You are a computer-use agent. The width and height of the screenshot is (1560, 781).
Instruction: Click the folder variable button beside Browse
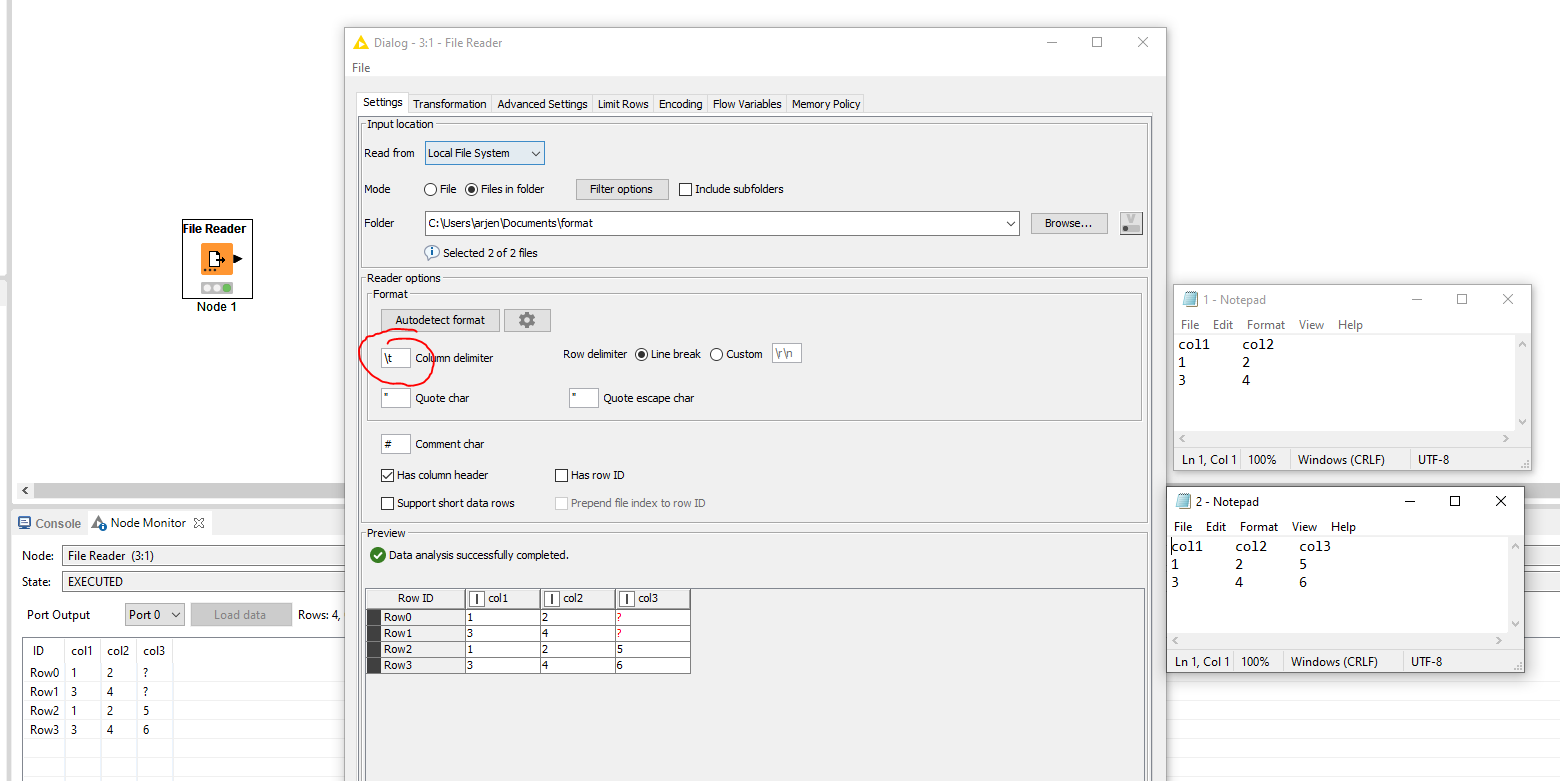coord(1131,223)
